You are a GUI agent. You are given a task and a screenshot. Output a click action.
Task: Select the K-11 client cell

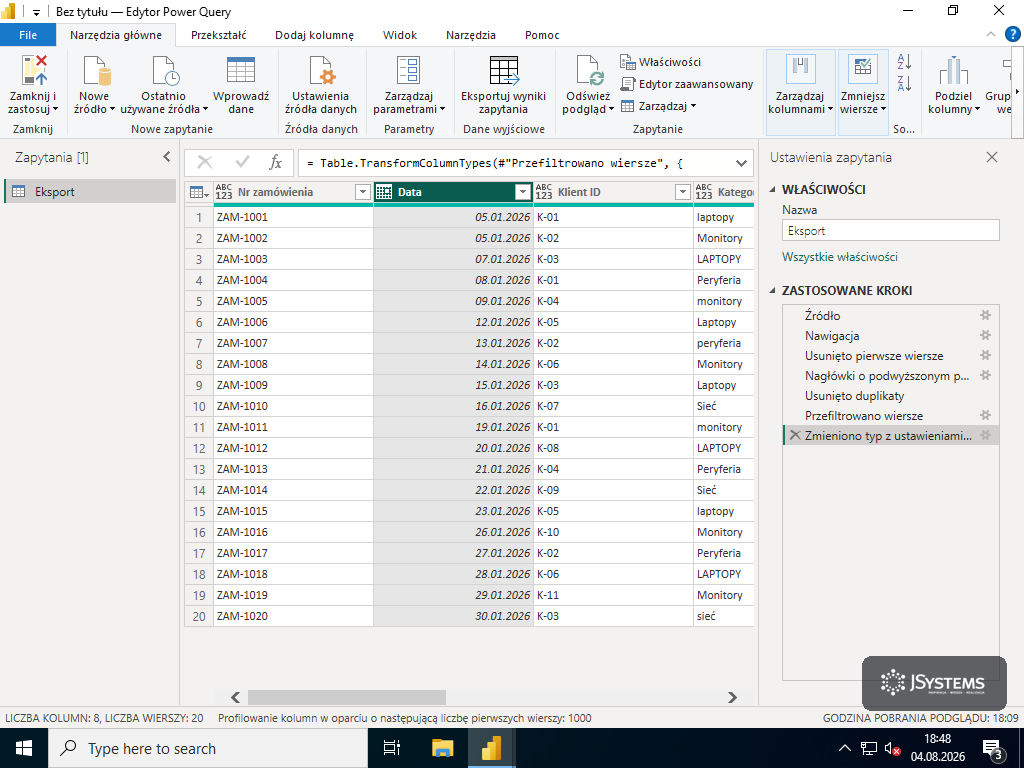[x=613, y=595]
